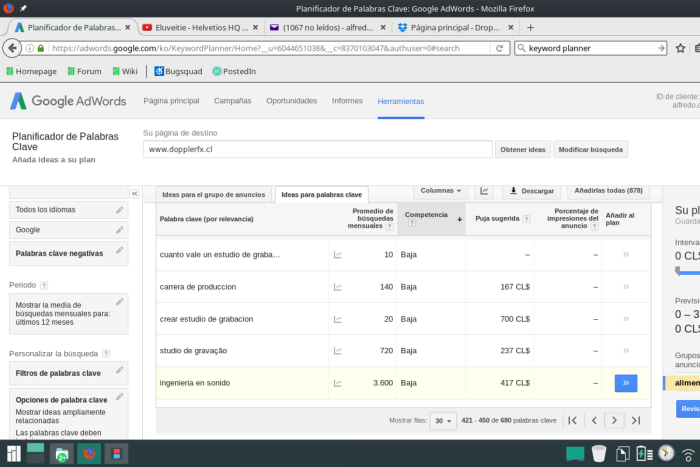Open the file manager in the taskbar

pos(62,454)
